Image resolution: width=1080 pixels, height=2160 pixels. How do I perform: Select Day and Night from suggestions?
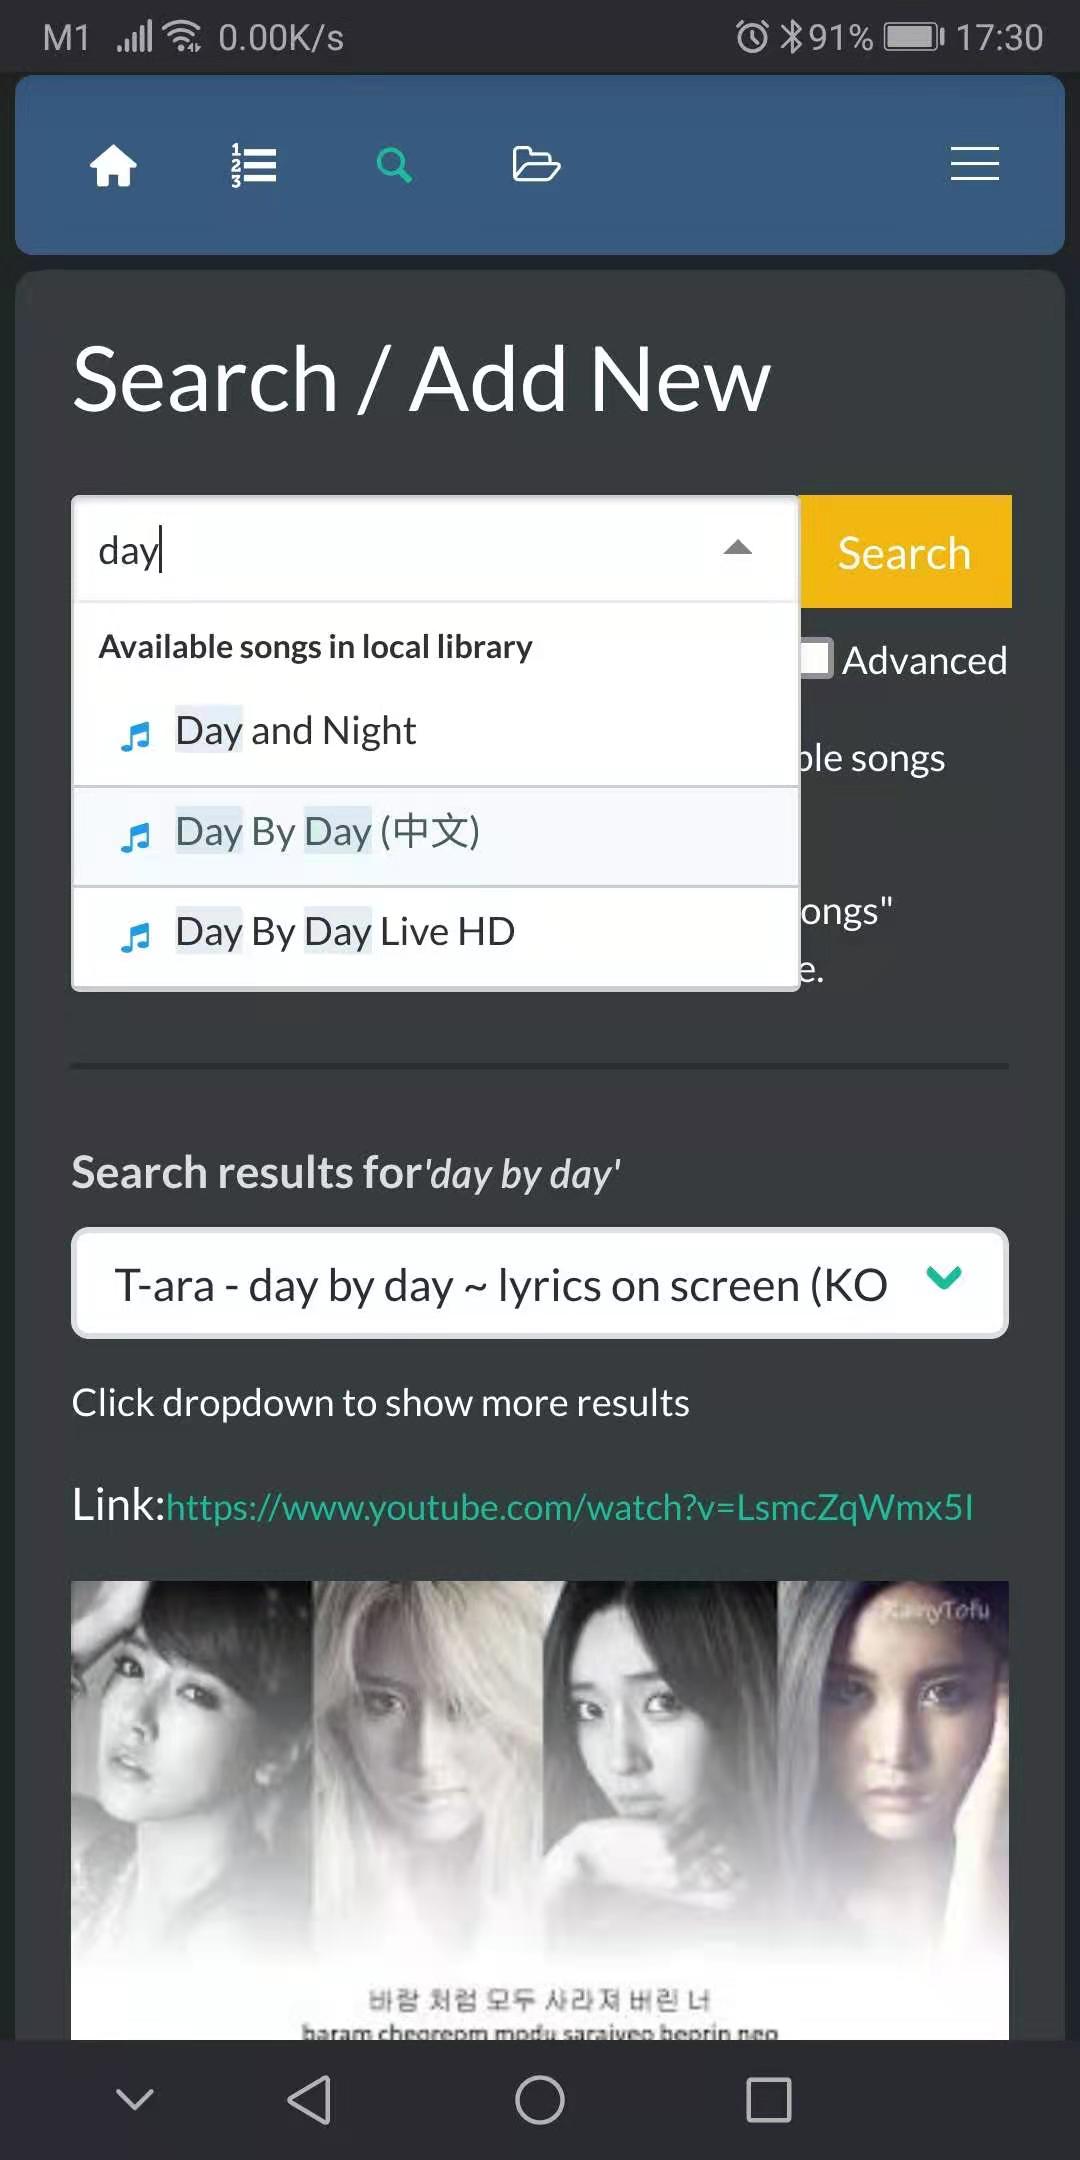point(436,732)
